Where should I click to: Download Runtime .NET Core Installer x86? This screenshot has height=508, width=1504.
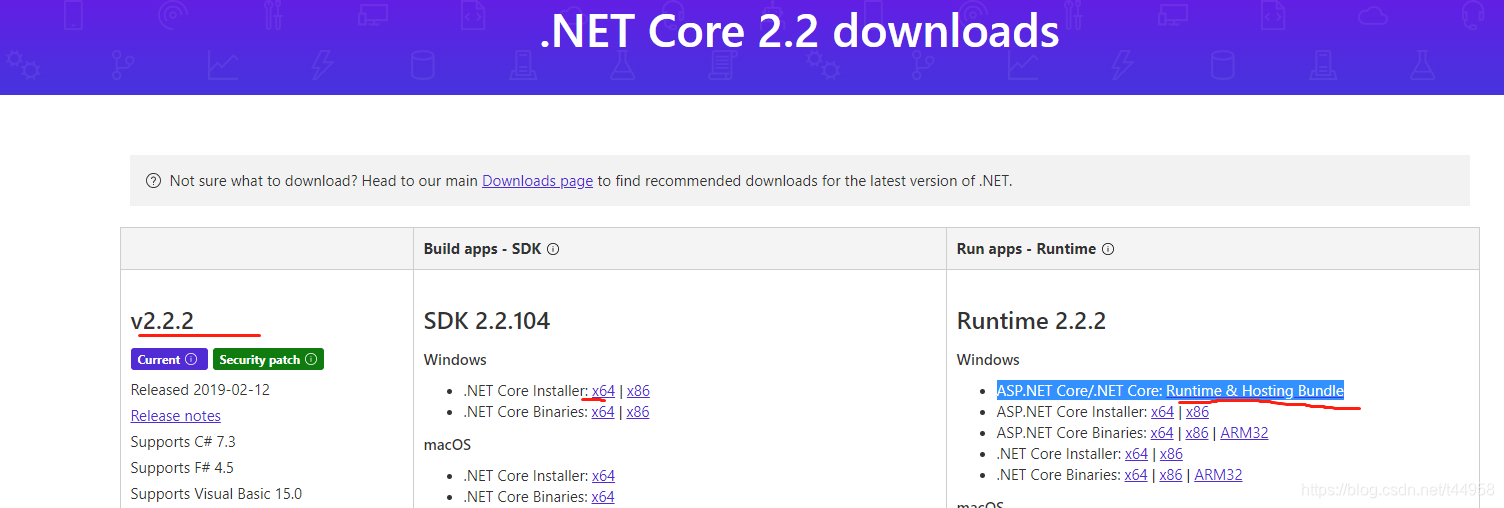click(x=1171, y=454)
